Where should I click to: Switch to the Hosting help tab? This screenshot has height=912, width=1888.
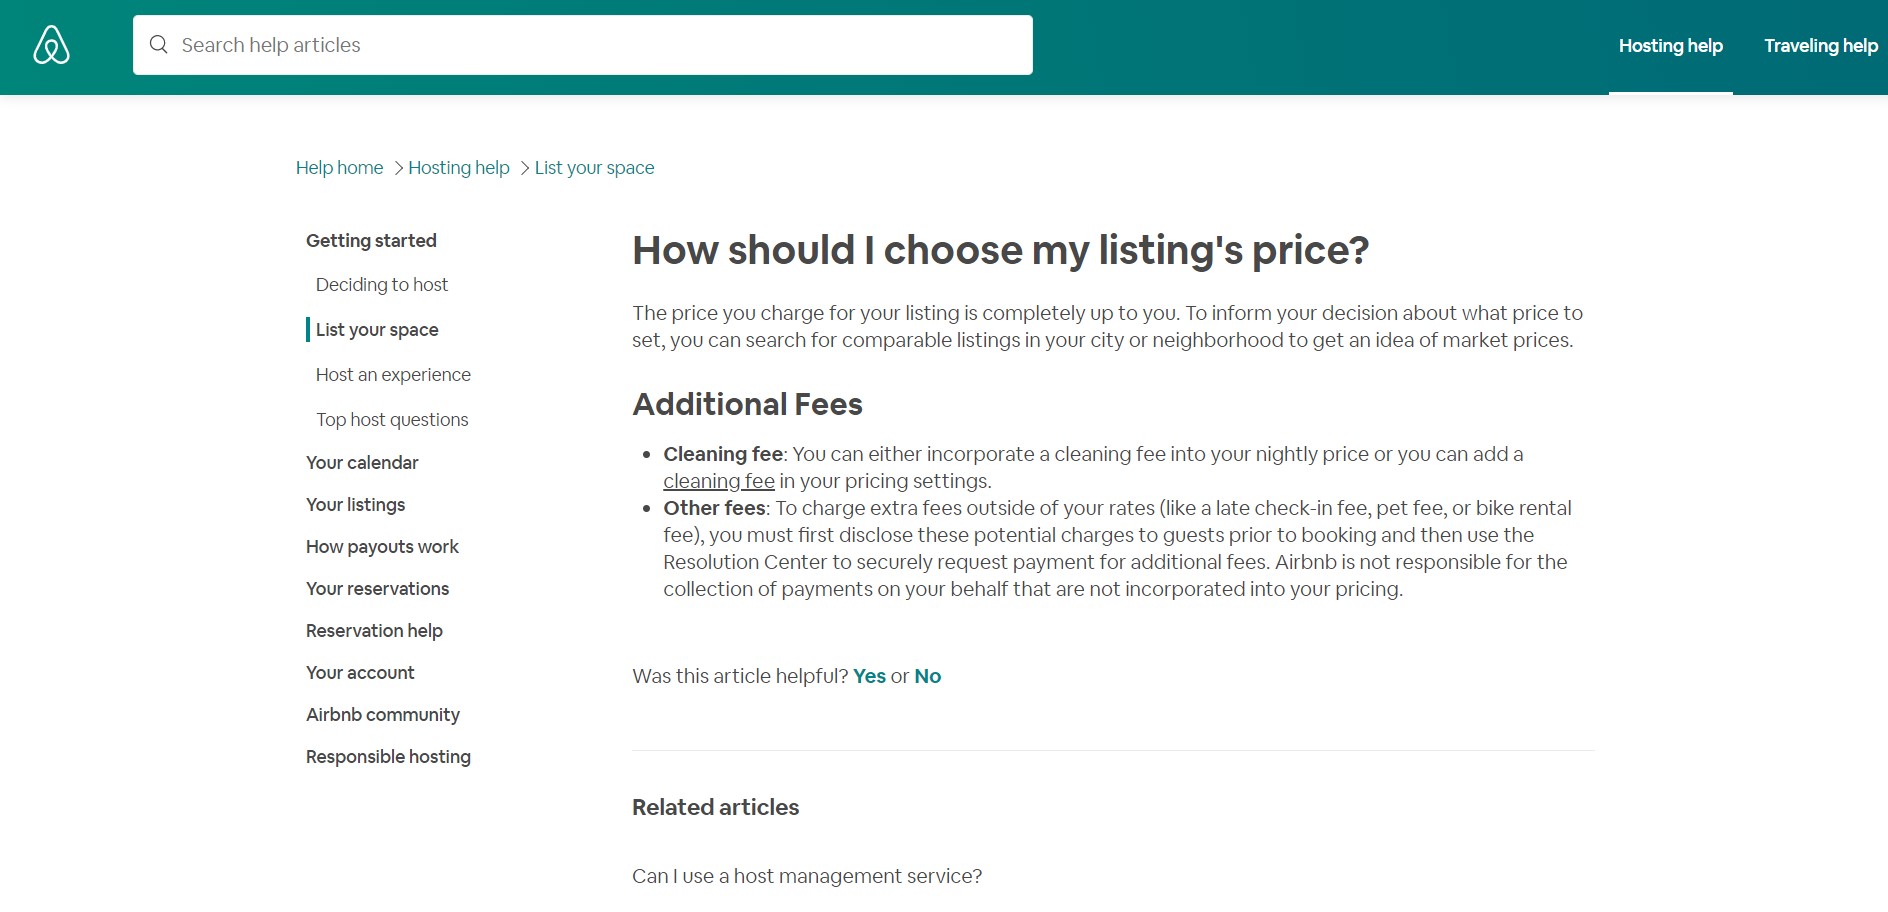(1670, 46)
